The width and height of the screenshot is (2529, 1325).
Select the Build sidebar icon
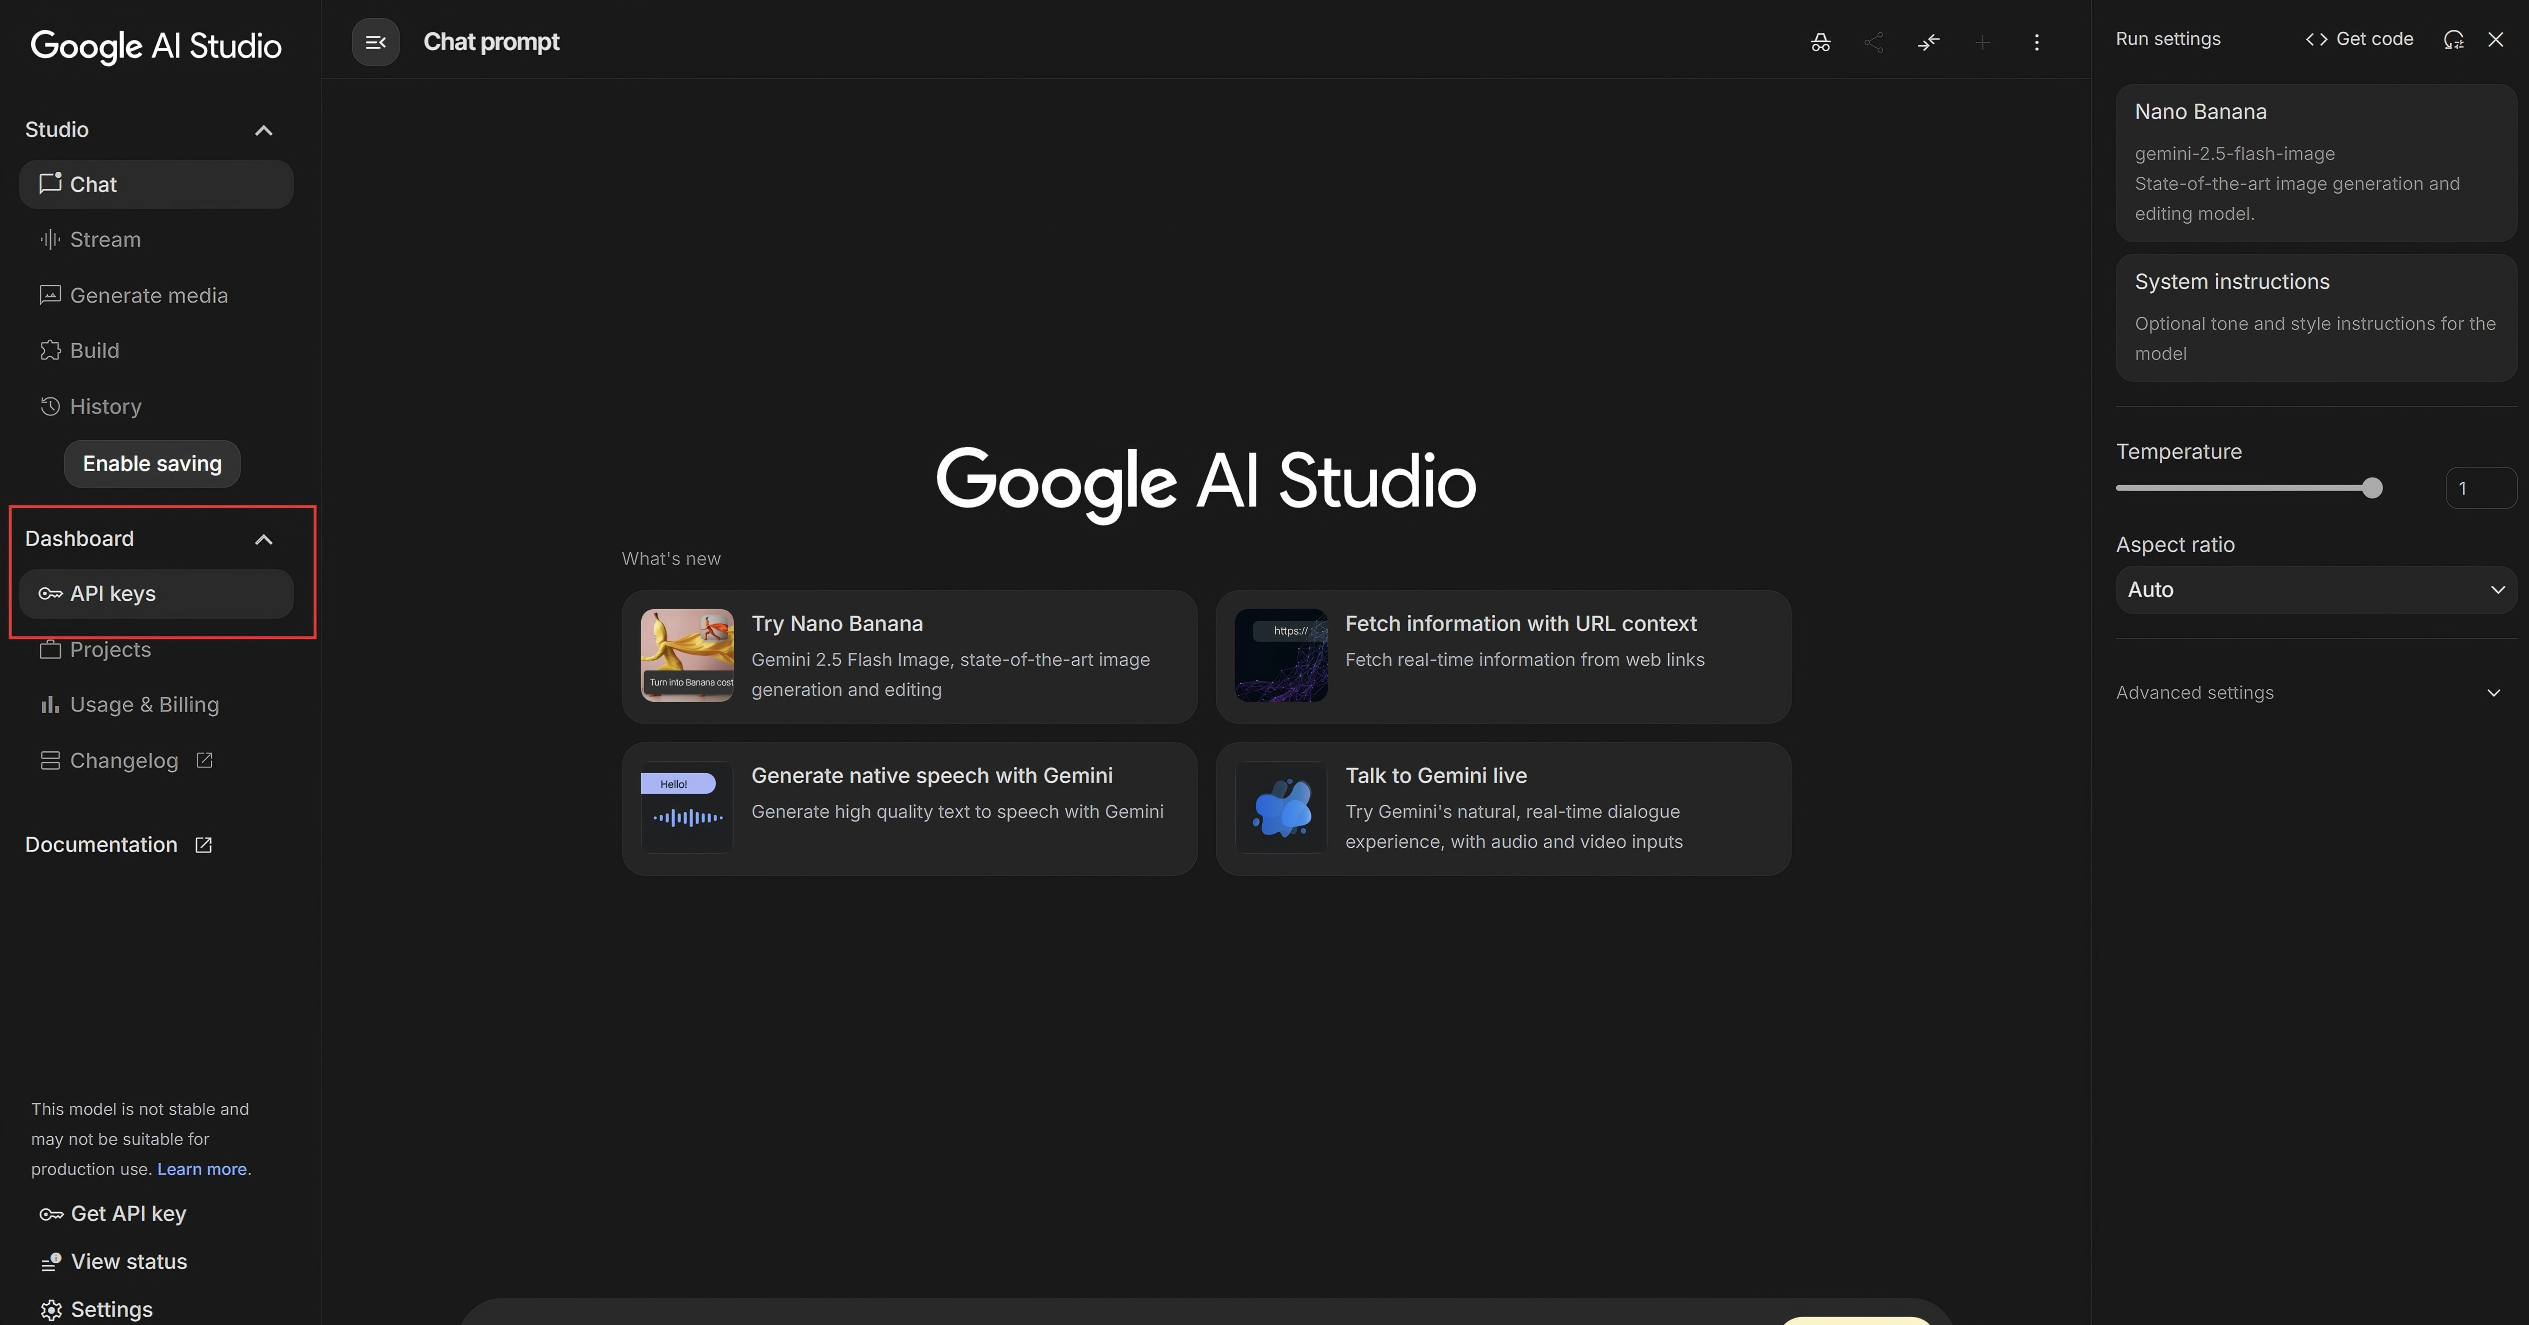pyautogui.click(x=52, y=350)
